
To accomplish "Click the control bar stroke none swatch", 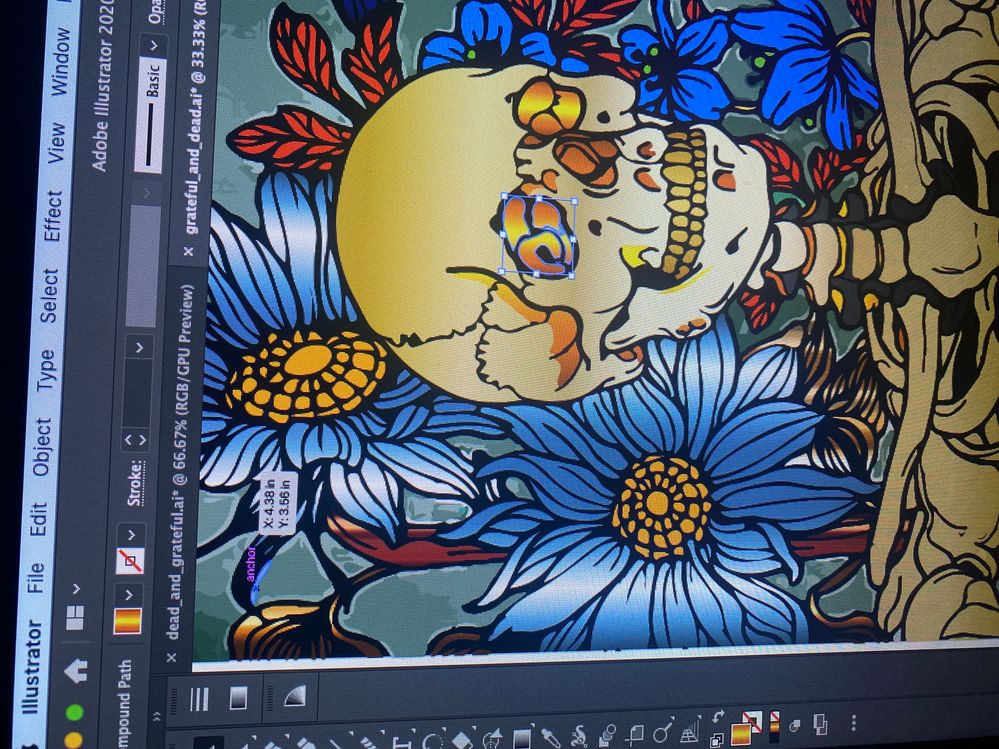I will pos(130,560).
